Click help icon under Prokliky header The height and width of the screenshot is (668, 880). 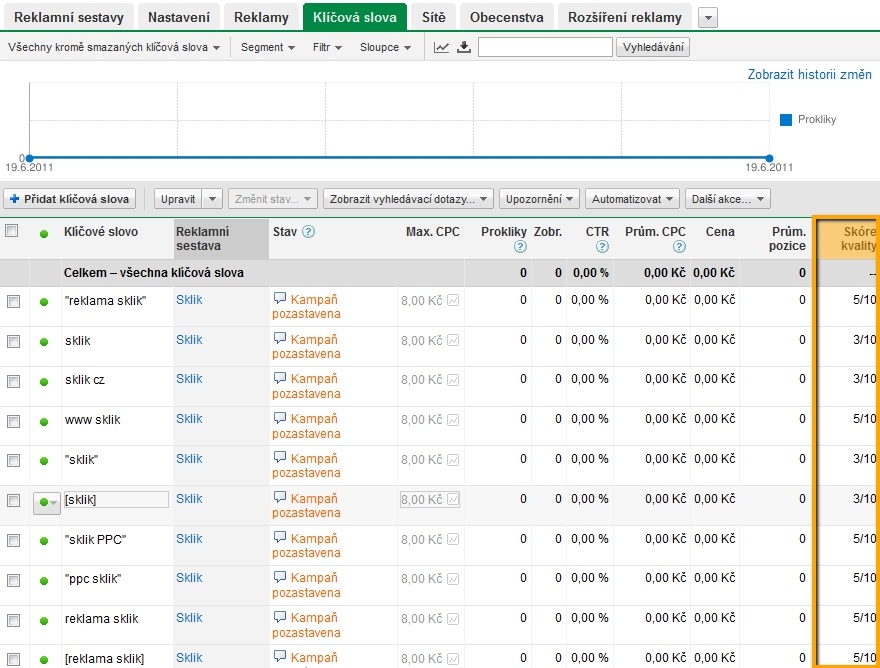pos(520,247)
